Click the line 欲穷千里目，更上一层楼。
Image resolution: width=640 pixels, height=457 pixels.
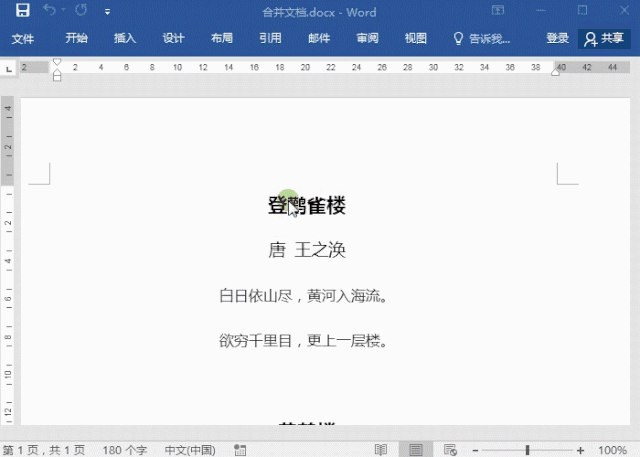click(x=303, y=340)
